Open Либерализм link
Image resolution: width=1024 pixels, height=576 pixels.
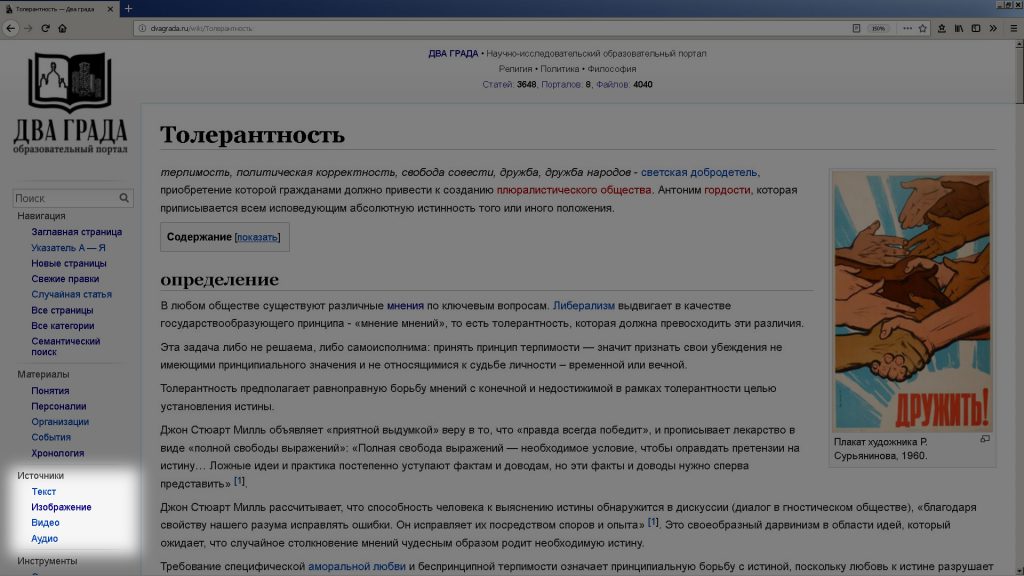(x=584, y=306)
